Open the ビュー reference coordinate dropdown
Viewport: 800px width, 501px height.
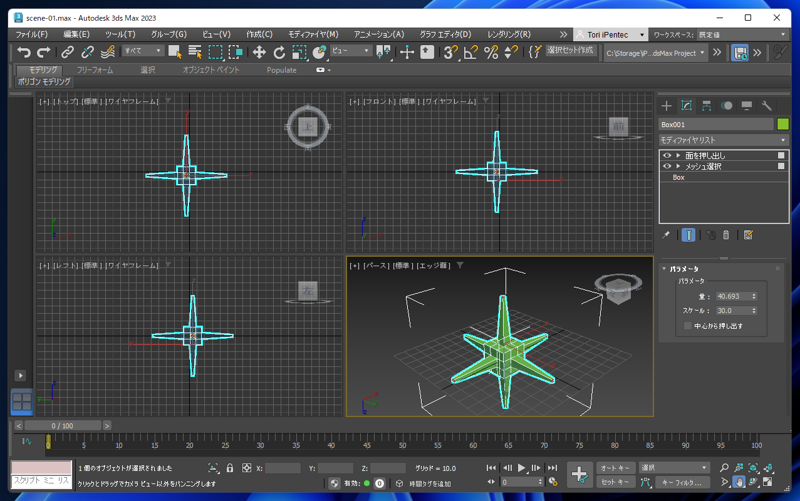click(x=351, y=51)
